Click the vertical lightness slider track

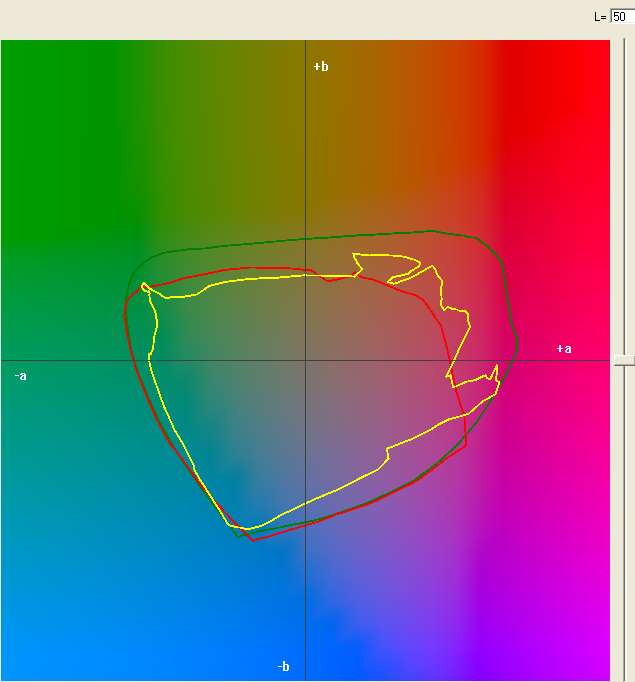625,359
